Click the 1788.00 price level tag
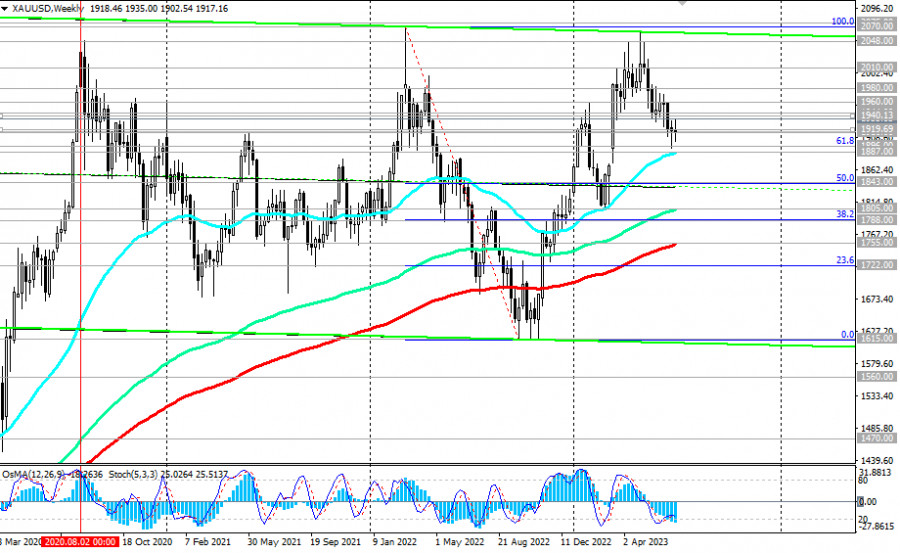 [876, 220]
